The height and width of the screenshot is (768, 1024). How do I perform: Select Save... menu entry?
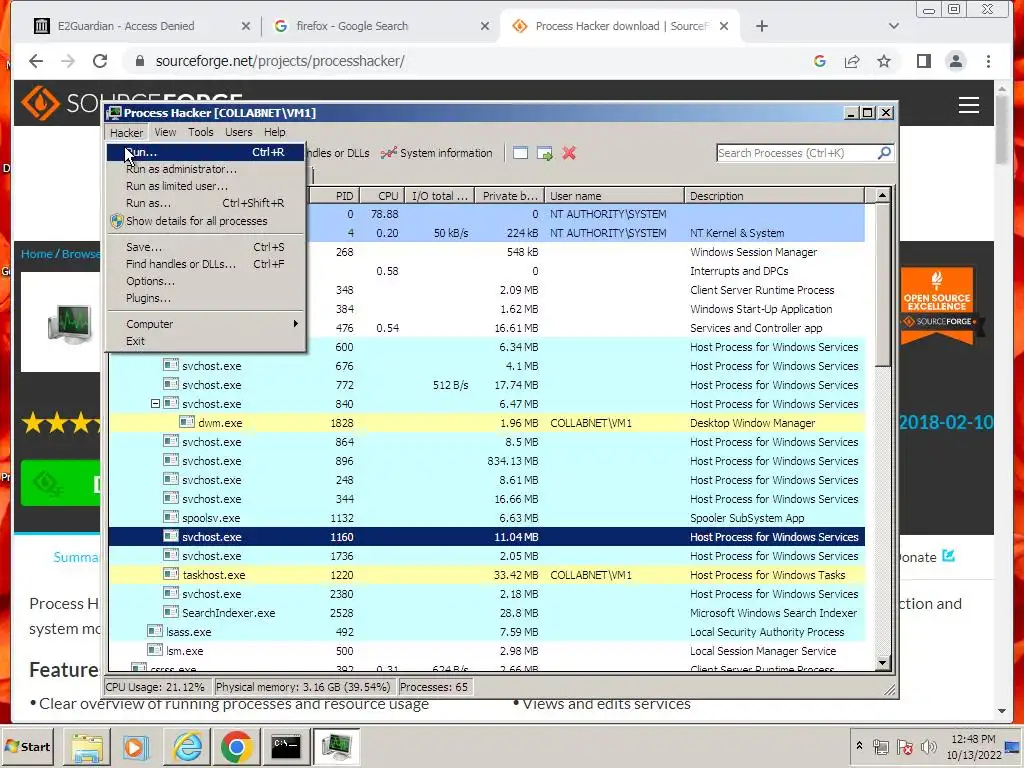pyautogui.click(x=205, y=247)
